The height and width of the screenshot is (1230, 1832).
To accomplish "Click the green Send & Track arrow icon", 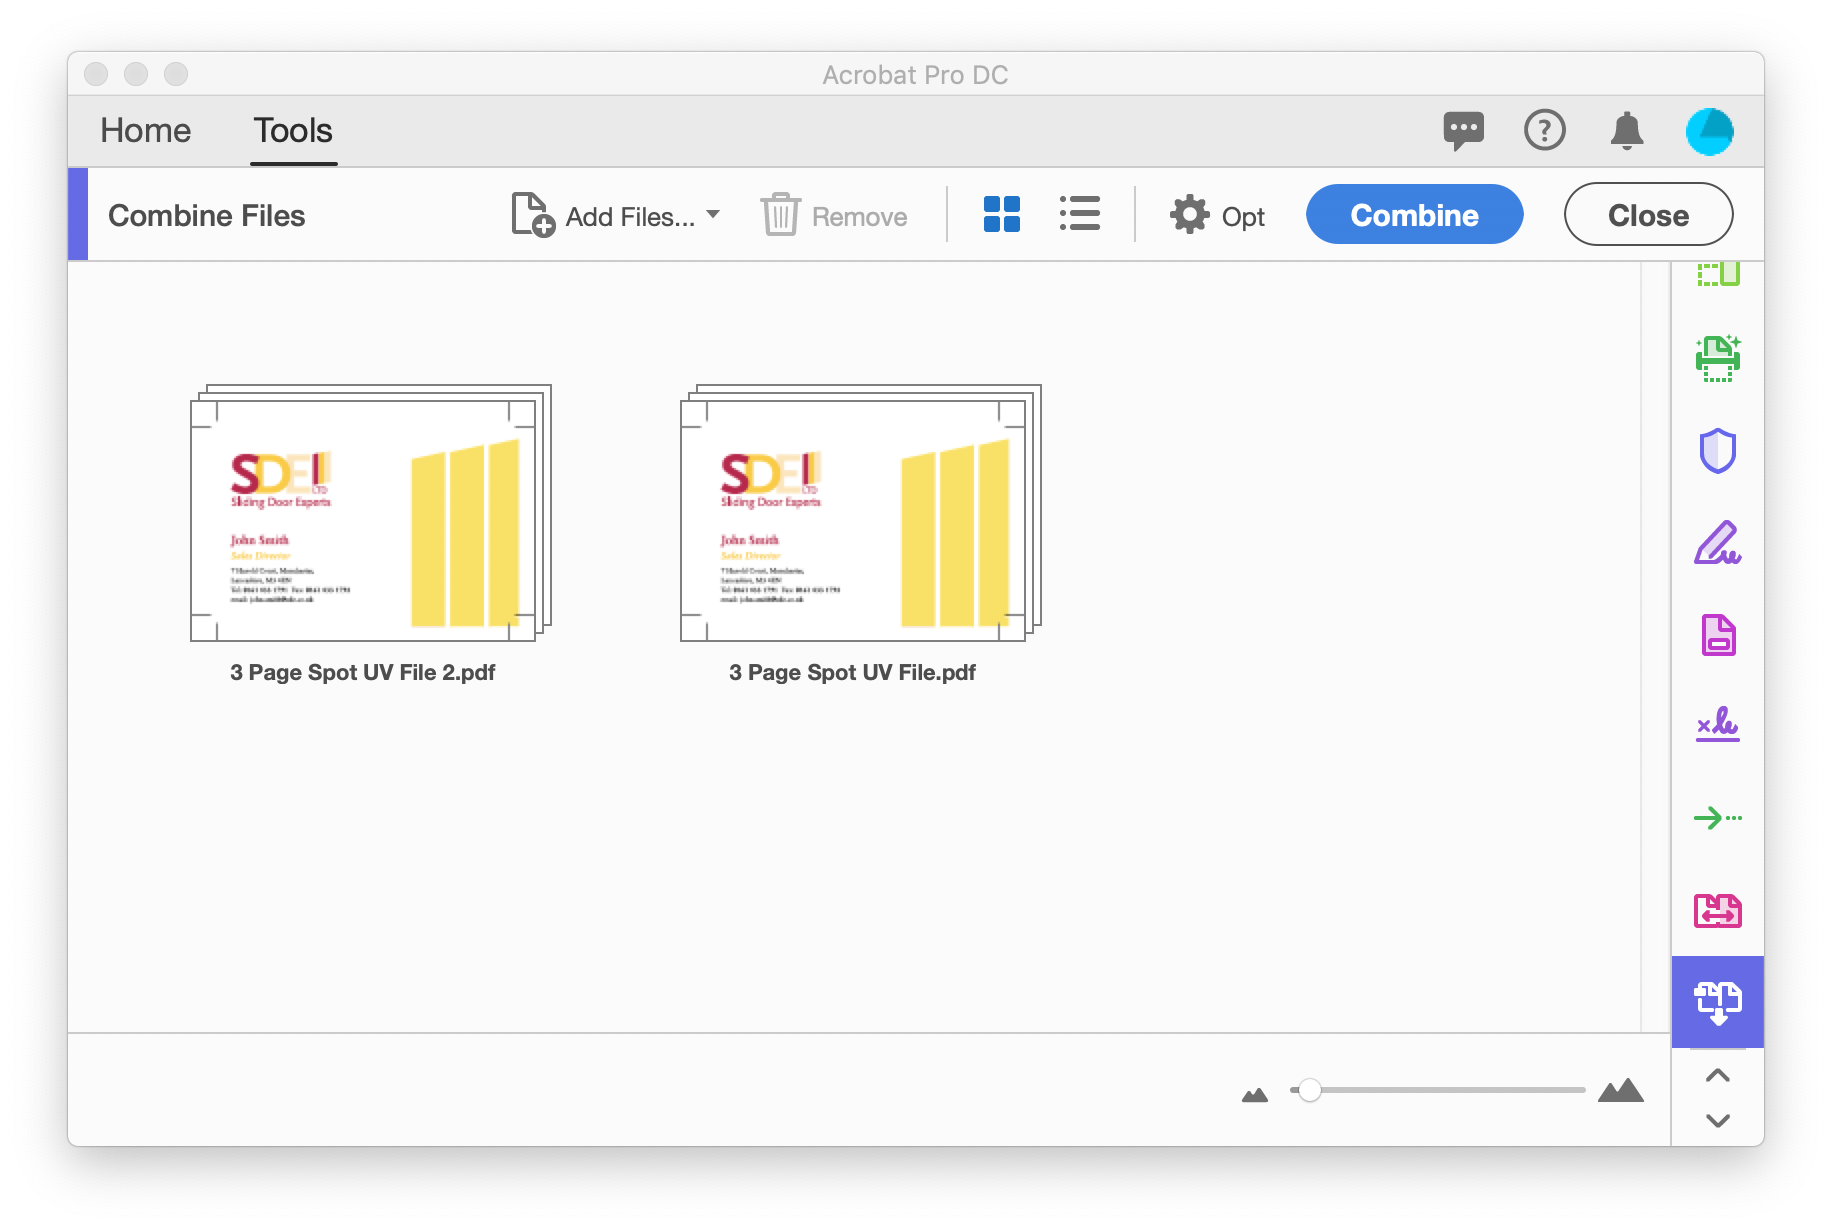I will [x=1717, y=818].
